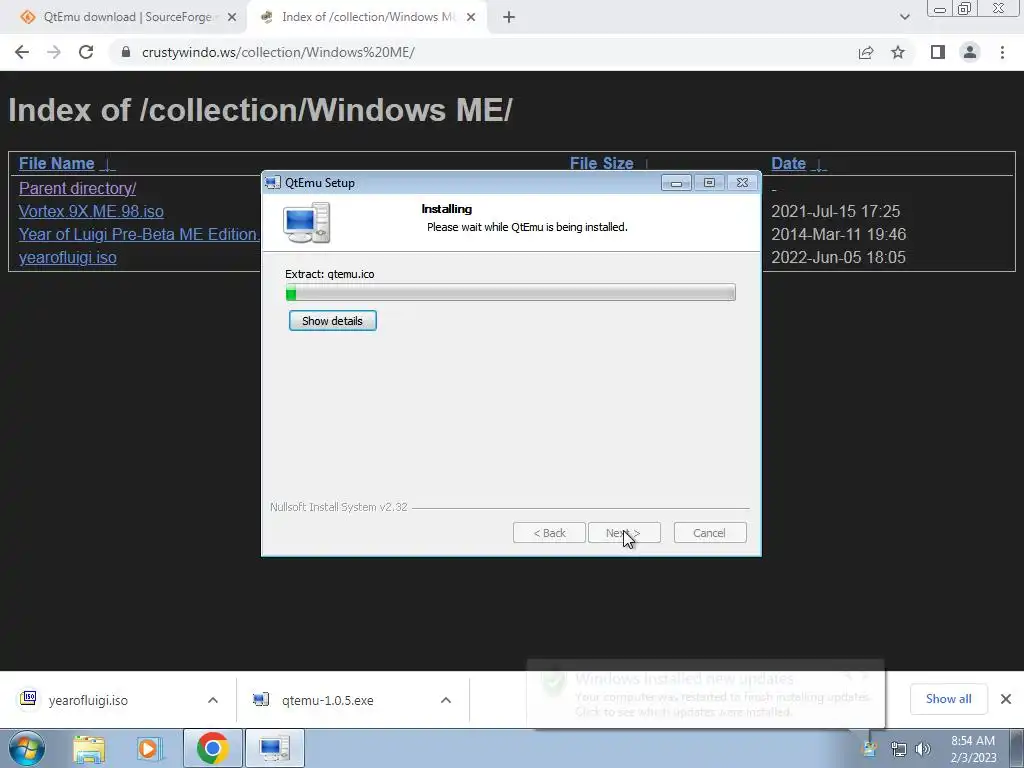Expand the tab search chevron
Image resolution: width=1024 pixels, height=768 pixels.
[904, 18]
